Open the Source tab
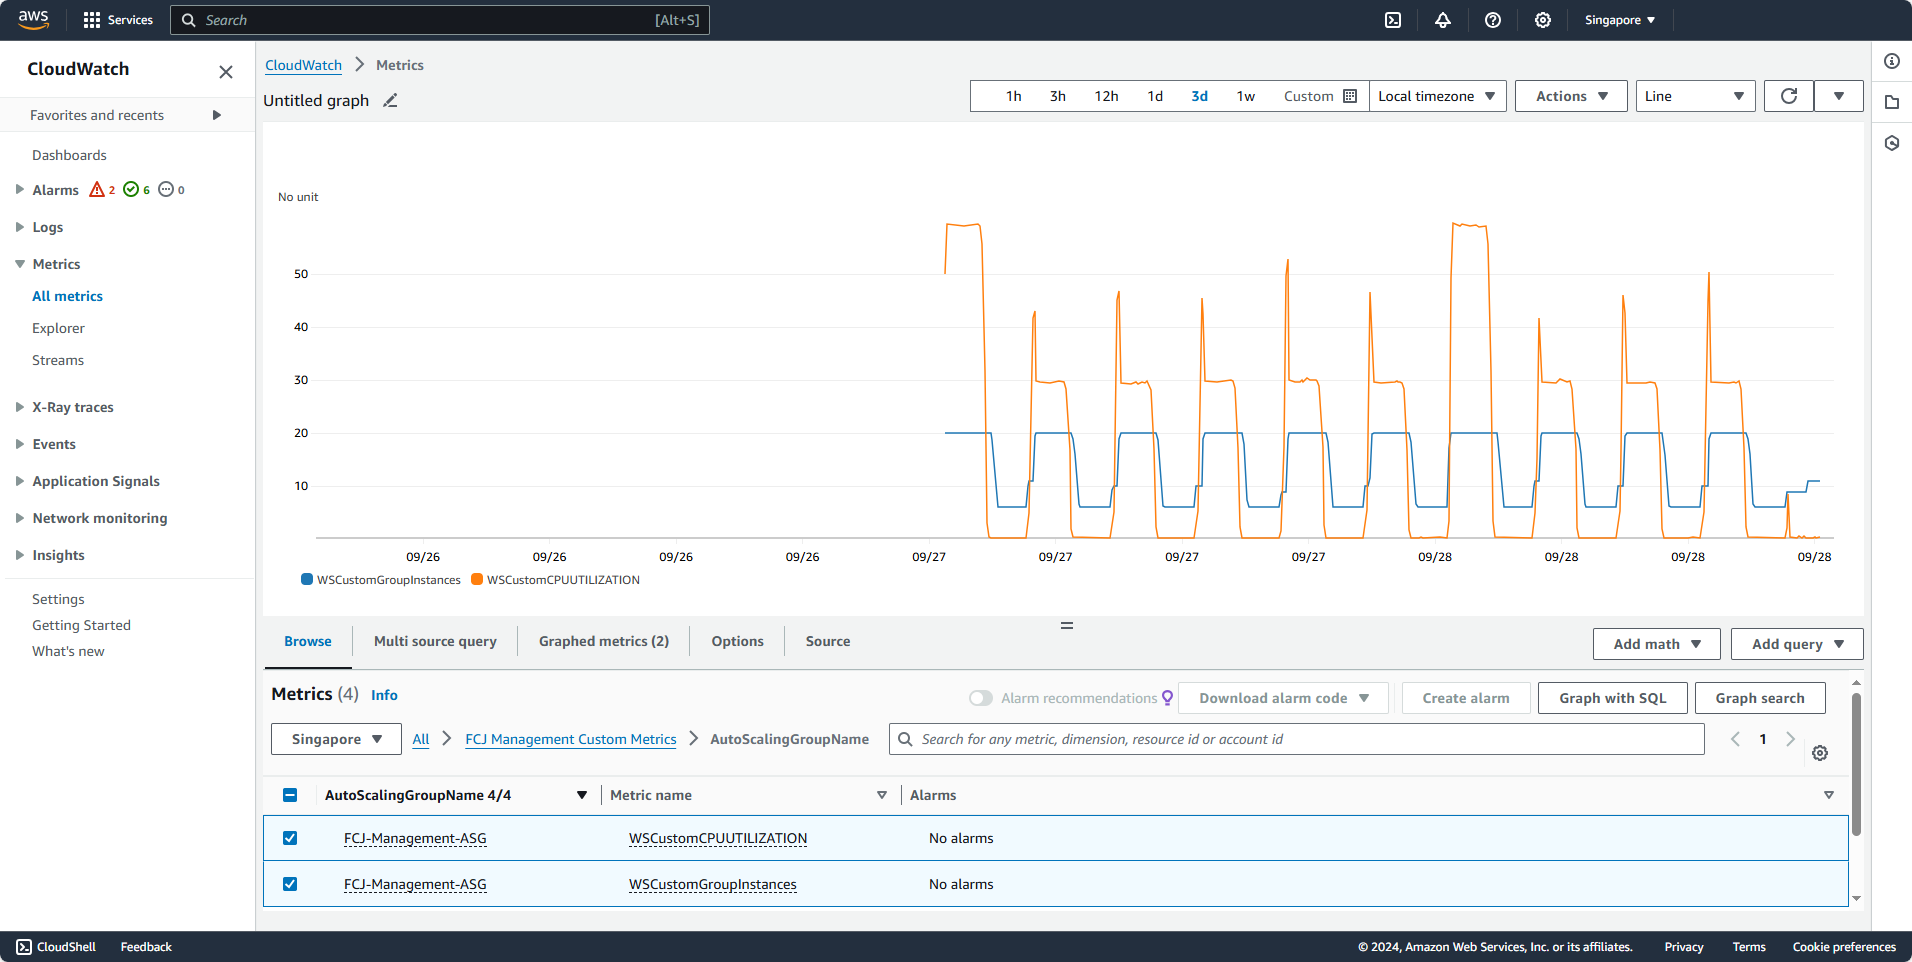 tap(827, 641)
